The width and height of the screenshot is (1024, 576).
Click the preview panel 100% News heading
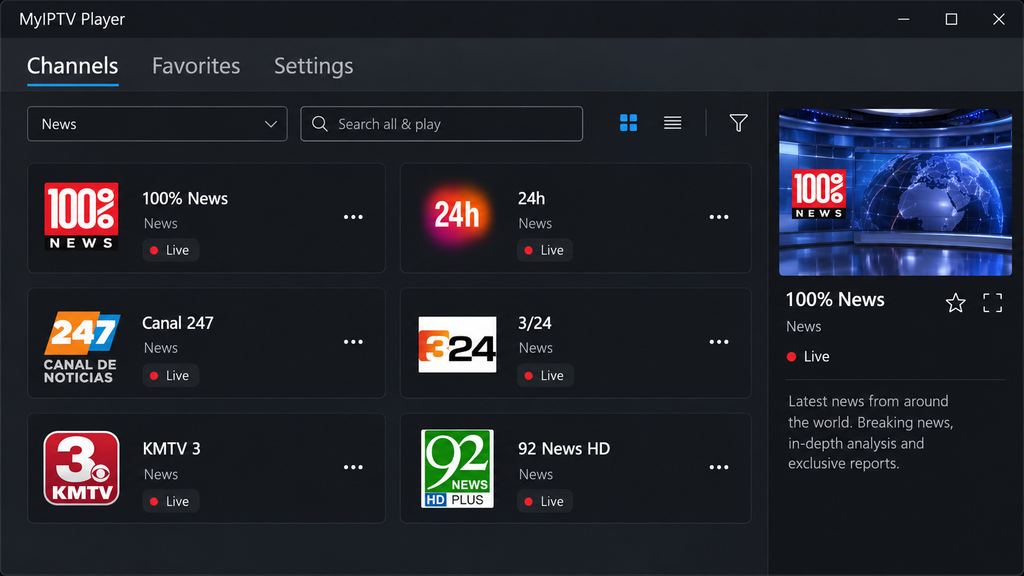835,300
